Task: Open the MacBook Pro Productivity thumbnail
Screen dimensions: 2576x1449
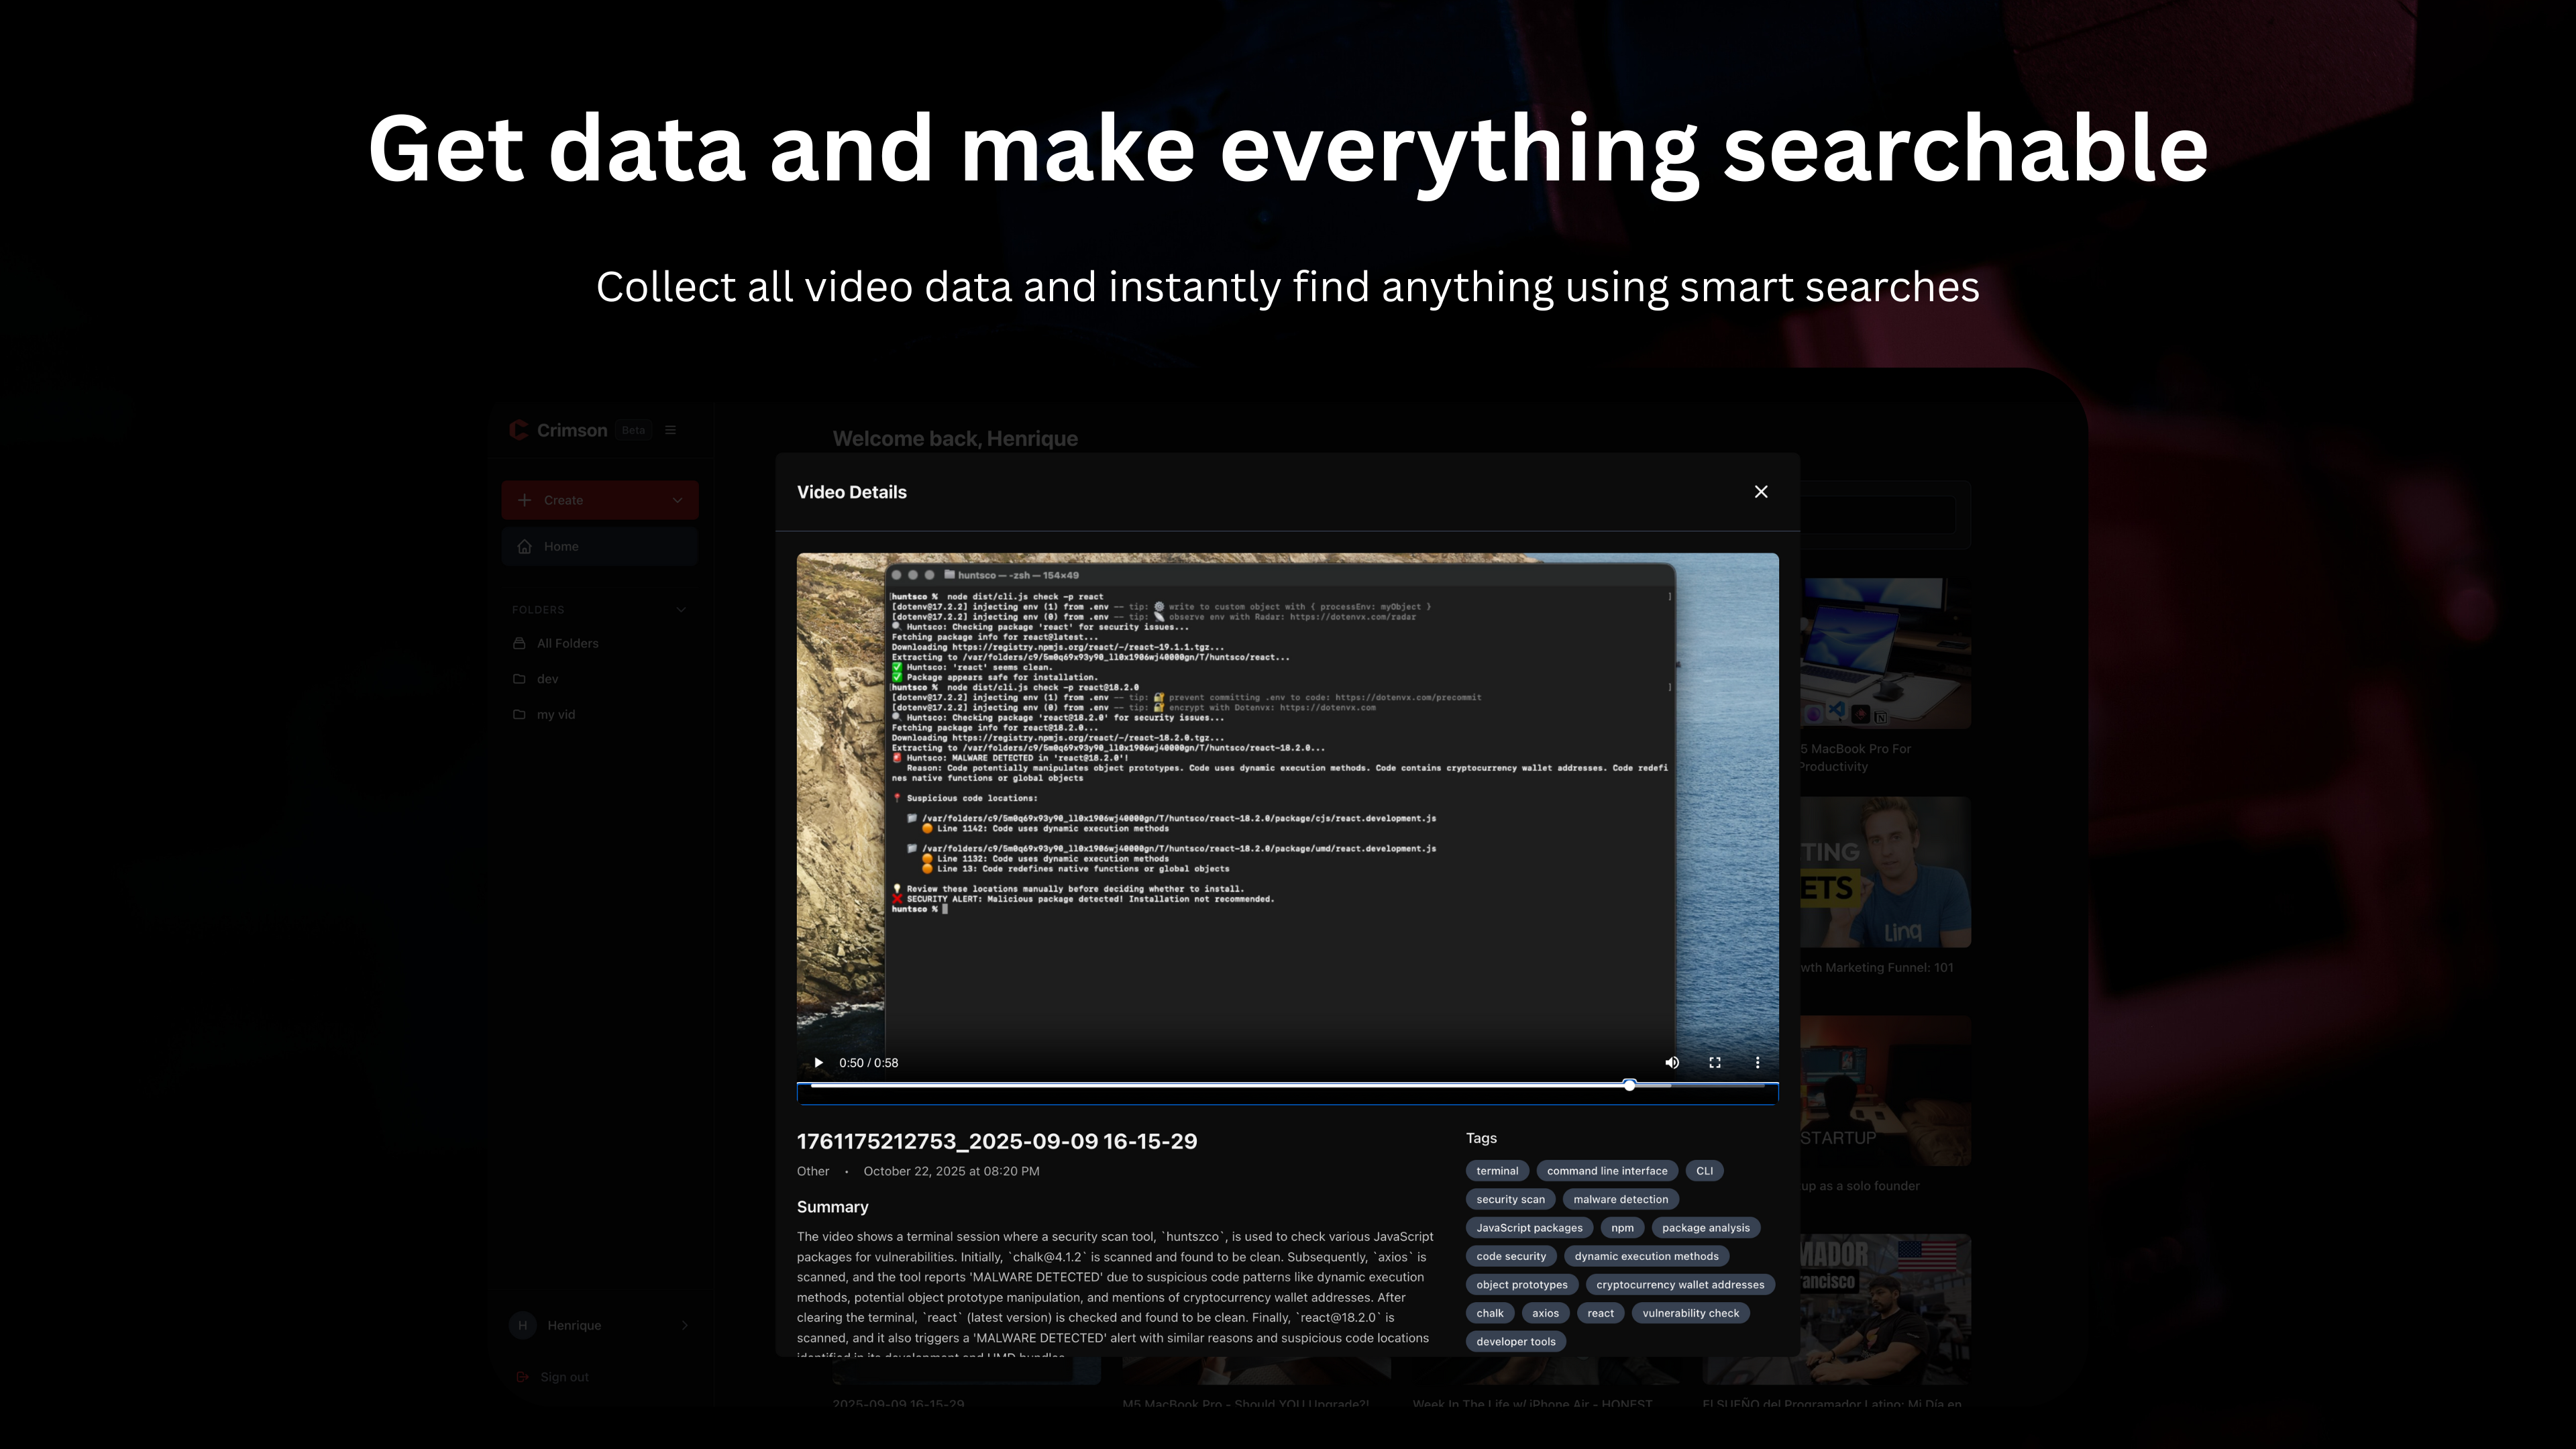Action: pos(1885,653)
